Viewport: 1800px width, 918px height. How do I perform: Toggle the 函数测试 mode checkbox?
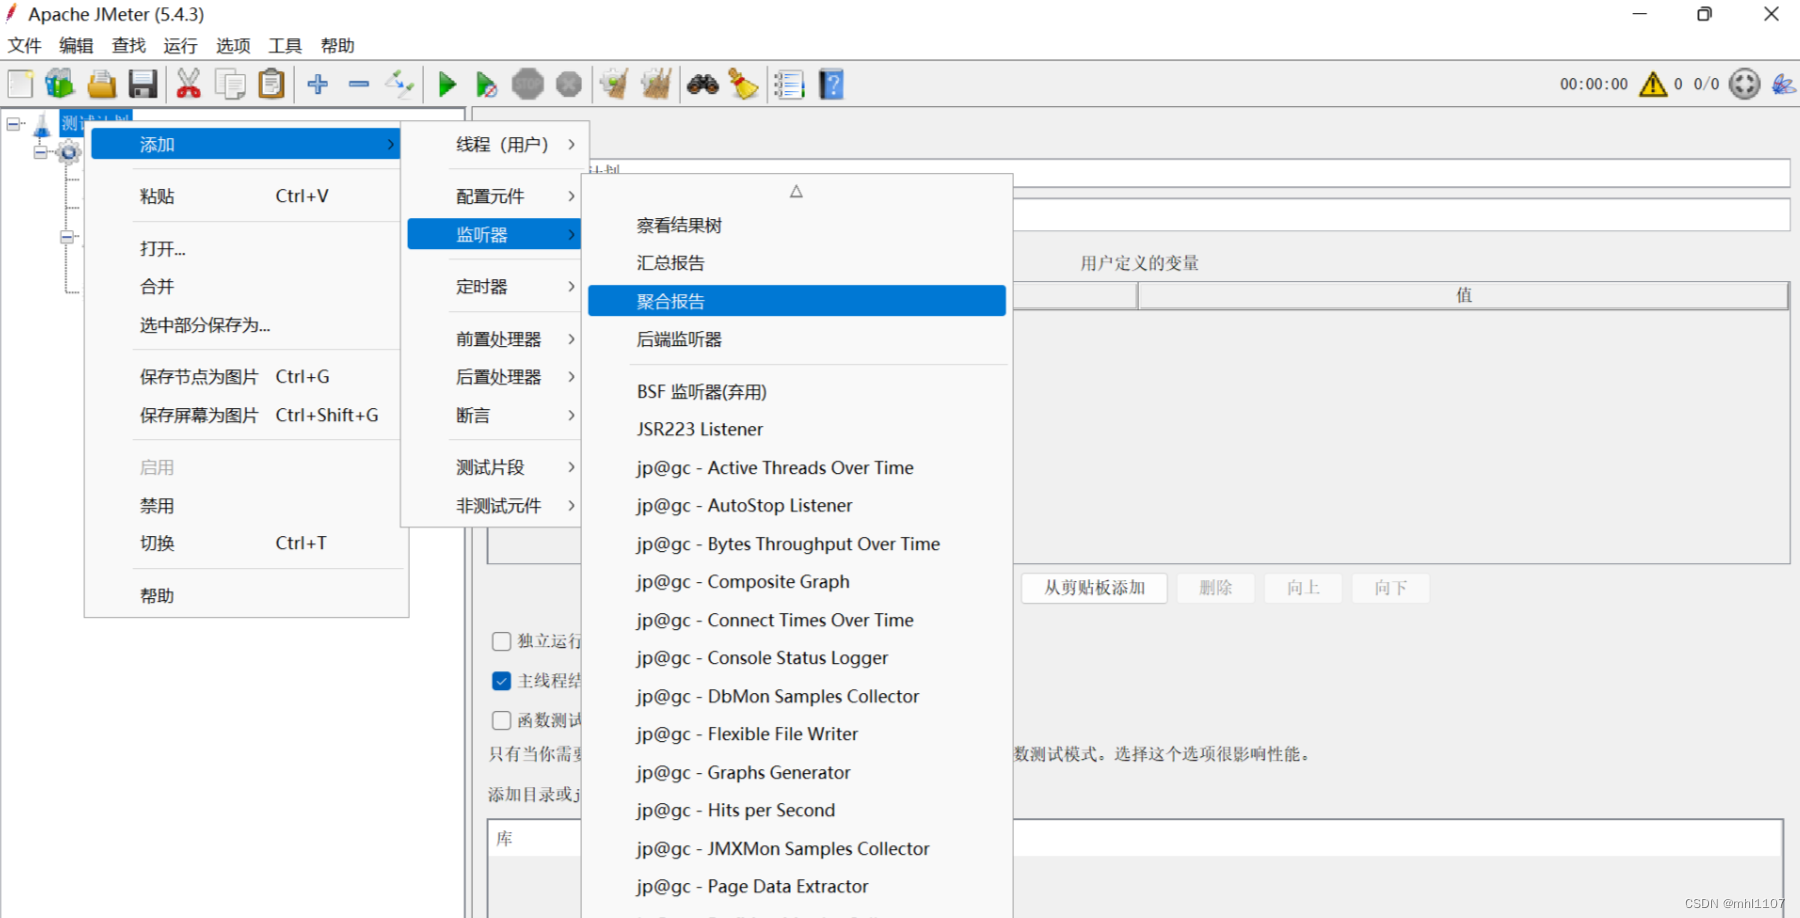tap(502, 720)
